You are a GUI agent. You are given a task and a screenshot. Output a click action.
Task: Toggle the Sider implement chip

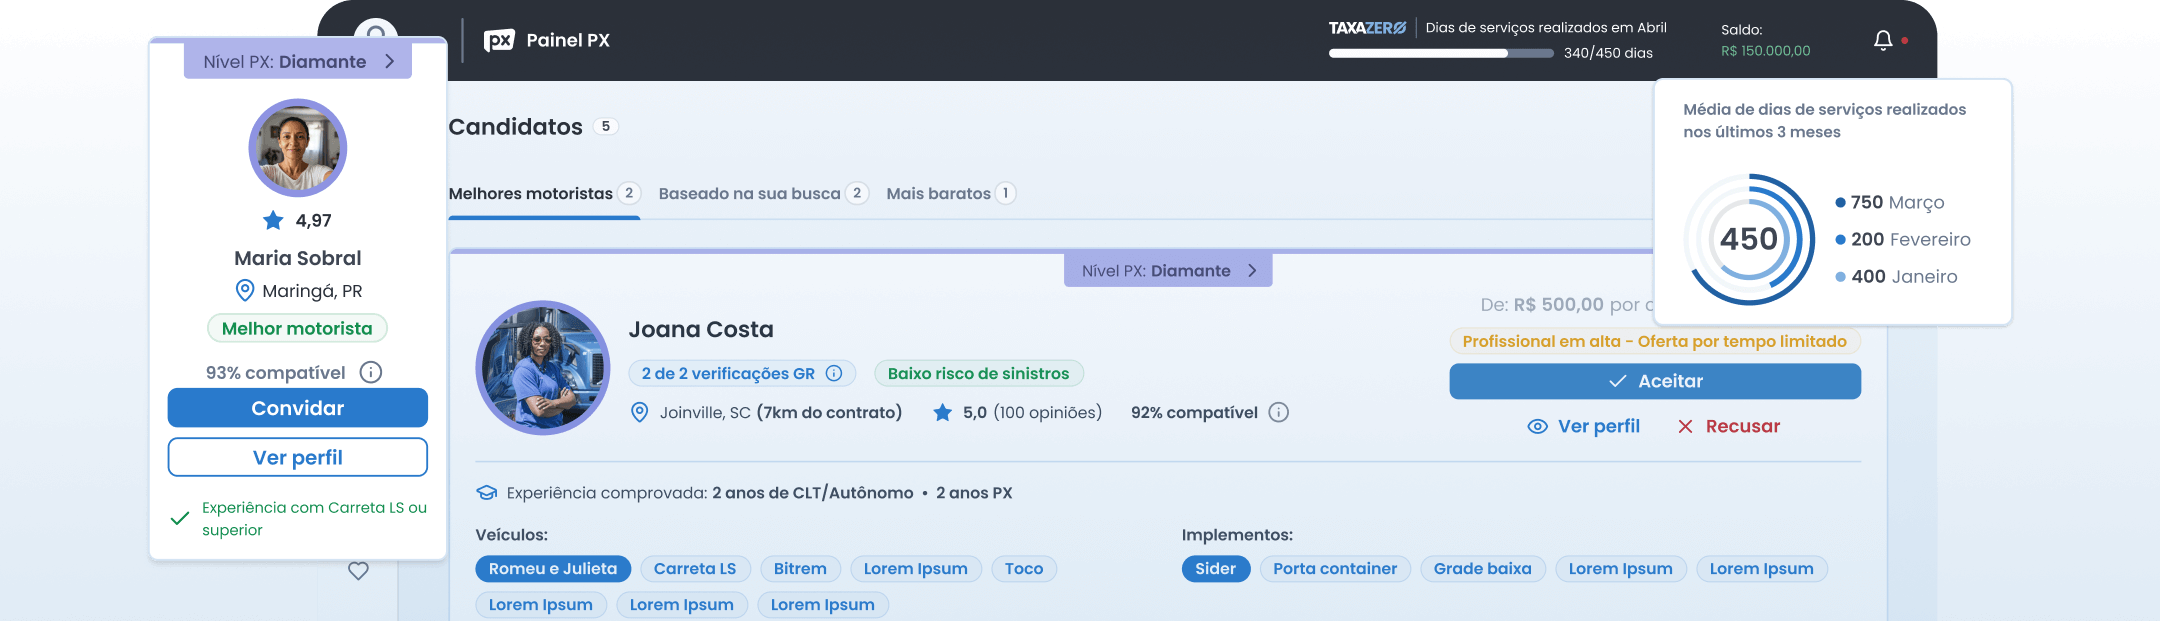click(x=1215, y=569)
